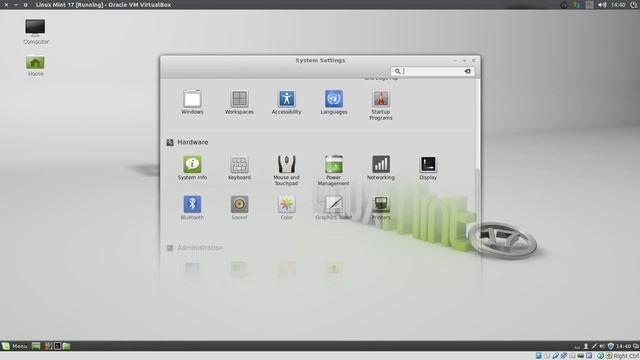Open the web browser launcher in panel
This screenshot has width=640, height=360.
(x=49, y=346)
